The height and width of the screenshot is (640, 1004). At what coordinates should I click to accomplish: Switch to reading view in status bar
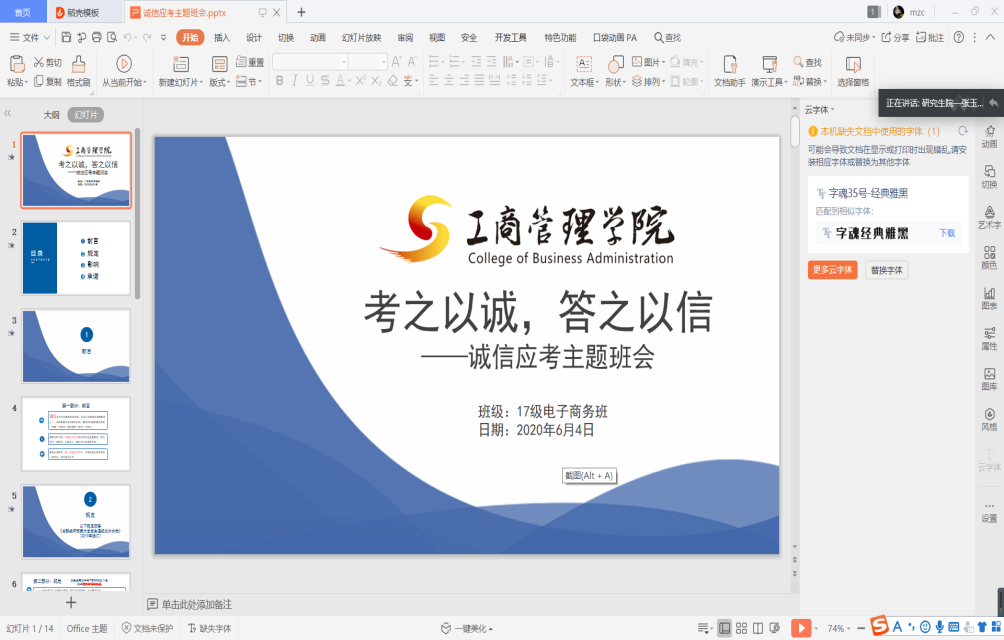757,628
